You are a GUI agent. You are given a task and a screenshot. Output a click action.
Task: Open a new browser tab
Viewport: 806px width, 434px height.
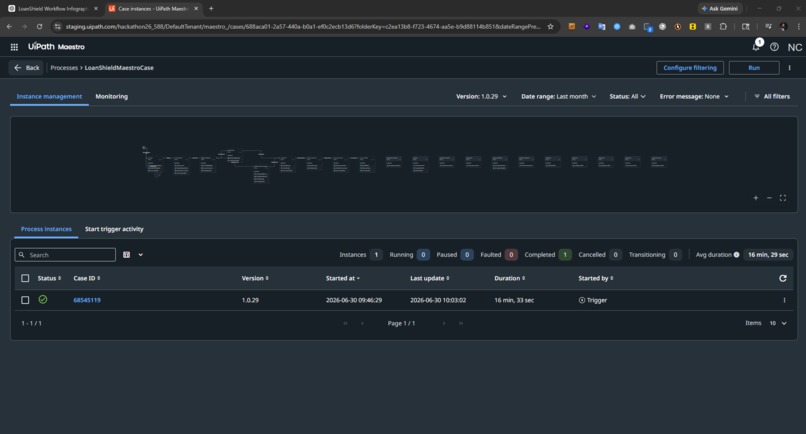(211, 8)
